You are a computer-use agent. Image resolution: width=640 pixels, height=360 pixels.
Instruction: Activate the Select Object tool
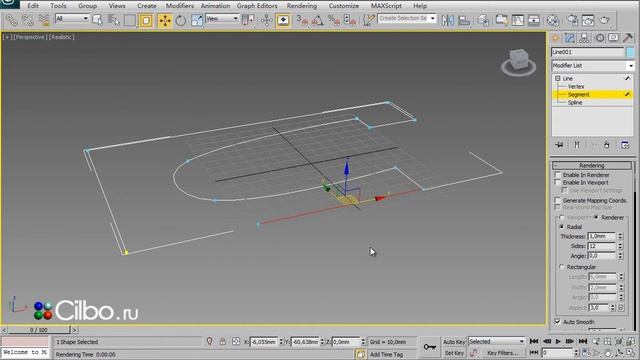pyautogui.click(x=98, y=20)
